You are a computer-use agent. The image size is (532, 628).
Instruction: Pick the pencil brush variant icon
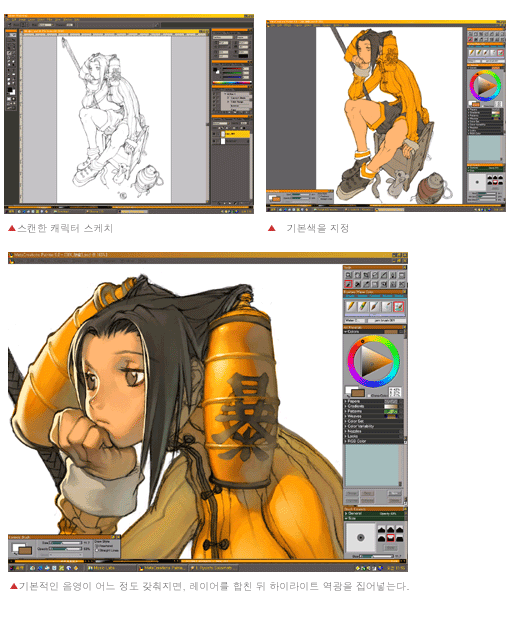(351, 306)
